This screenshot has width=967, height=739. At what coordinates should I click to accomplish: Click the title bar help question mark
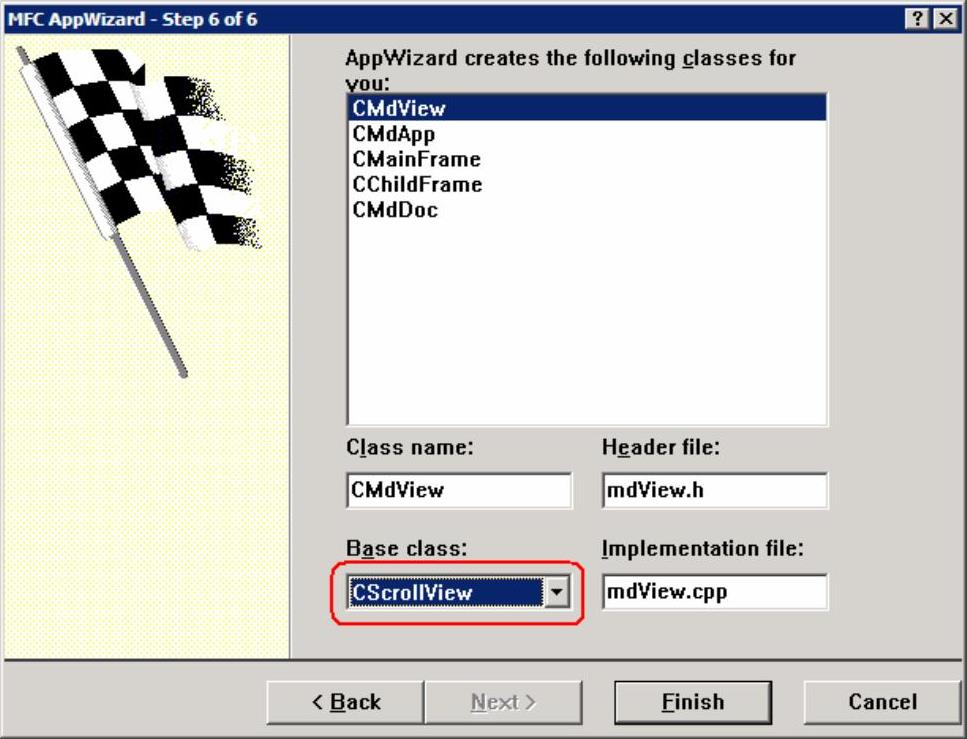[x=918, y=19]
